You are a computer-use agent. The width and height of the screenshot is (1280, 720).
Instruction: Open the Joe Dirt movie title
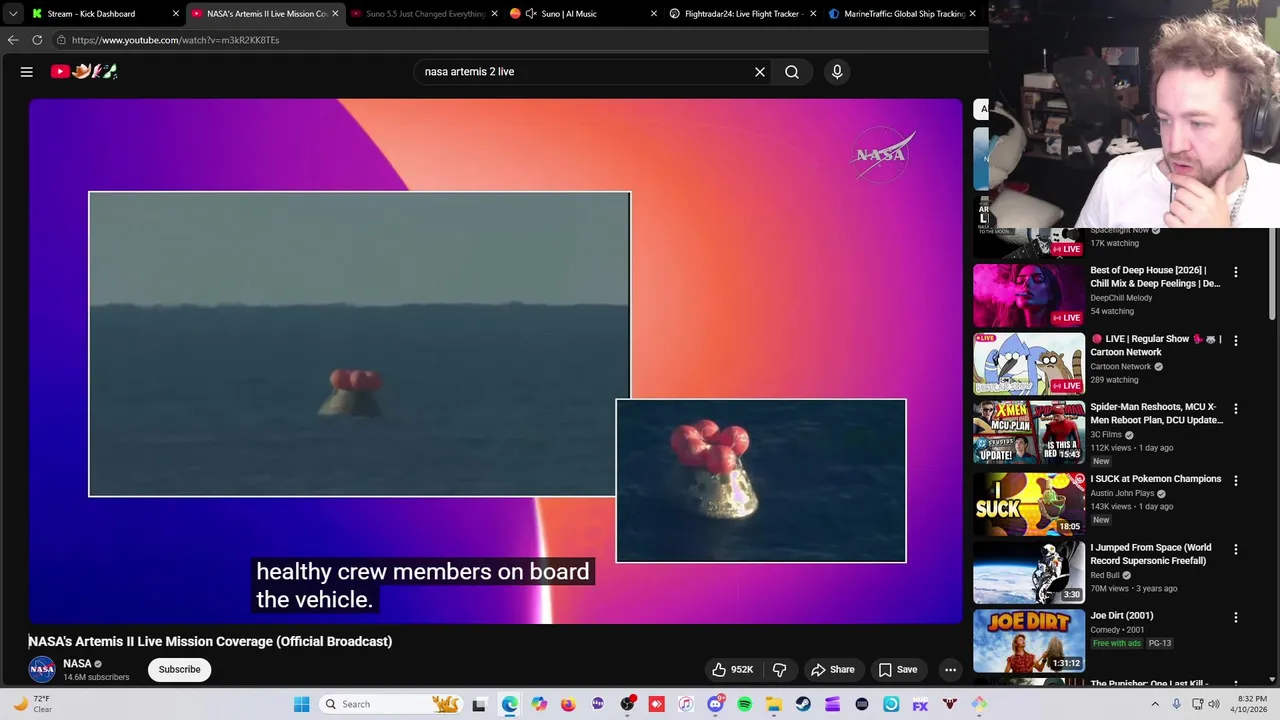[1122, 616]
